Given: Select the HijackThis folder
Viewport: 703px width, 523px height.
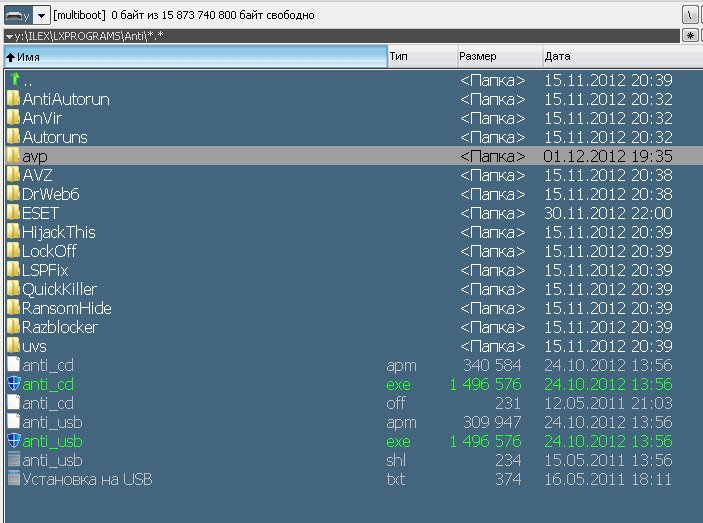Looking at the screenshot, I should (59, 232).
